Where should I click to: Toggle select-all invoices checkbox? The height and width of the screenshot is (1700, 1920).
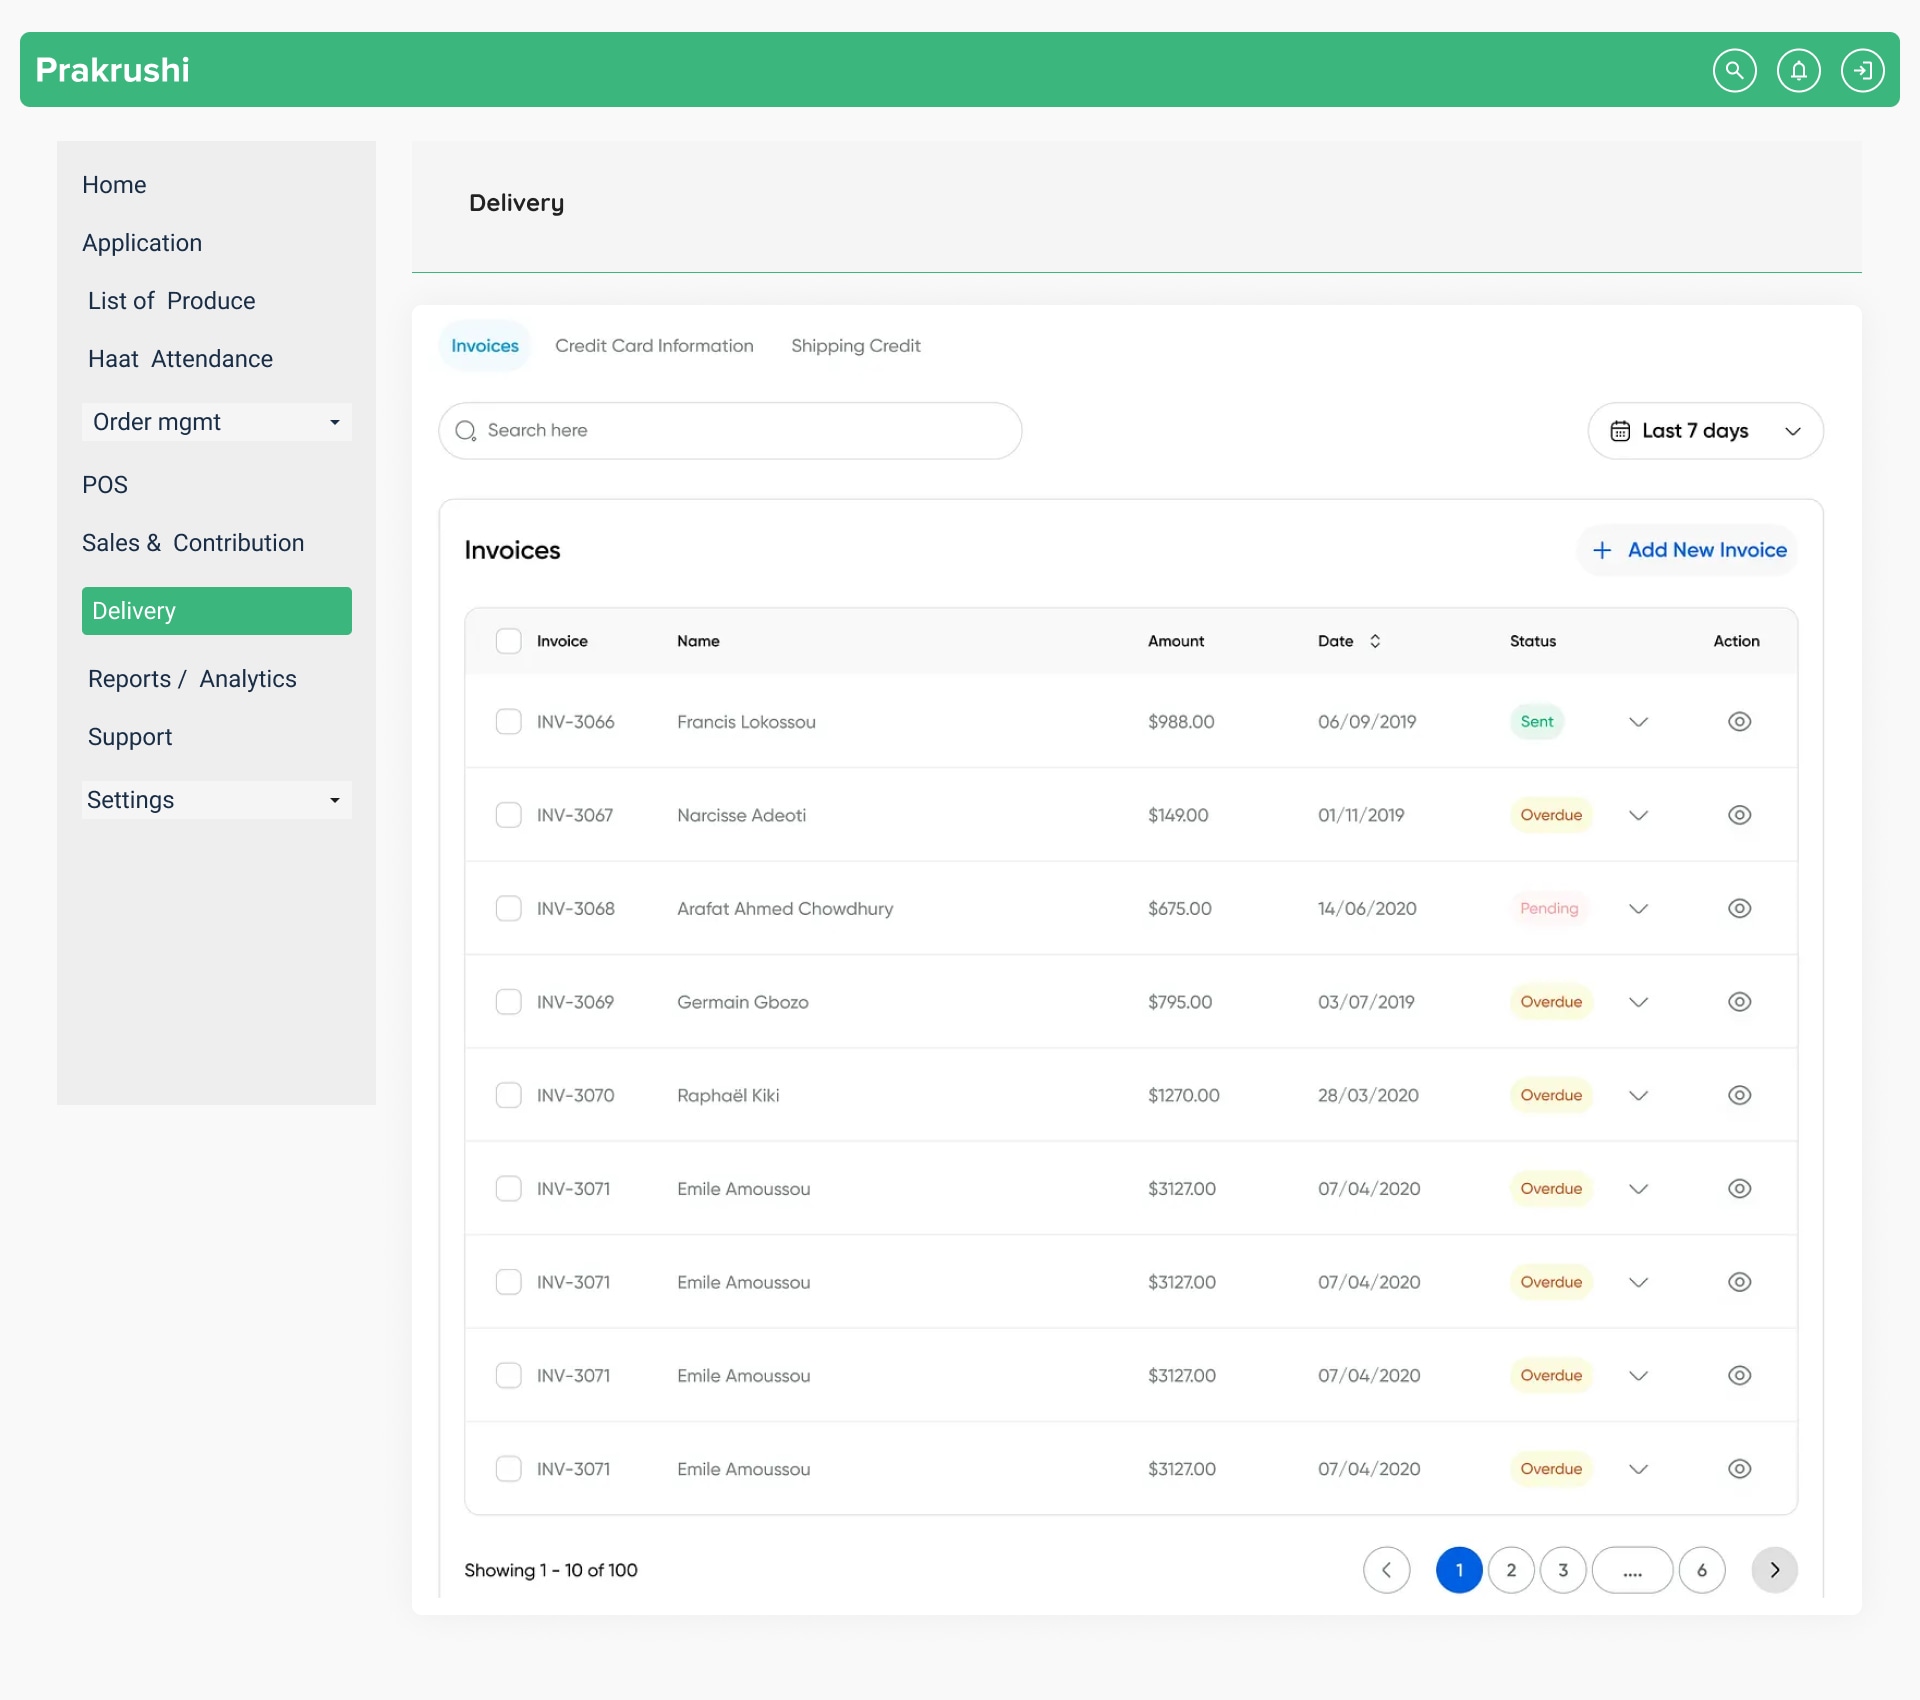click(508, 641)
